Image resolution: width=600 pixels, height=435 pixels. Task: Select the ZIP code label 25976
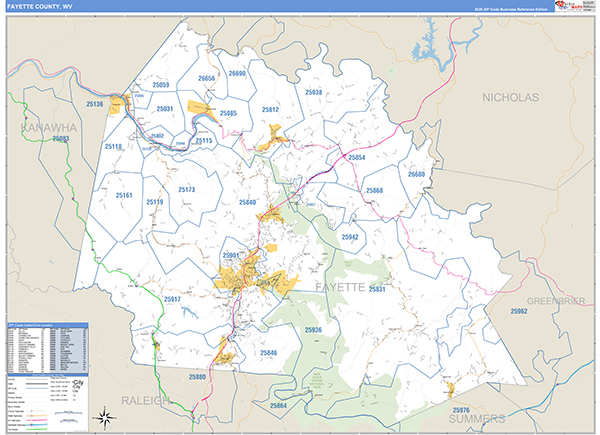click(x=461, y=411)
